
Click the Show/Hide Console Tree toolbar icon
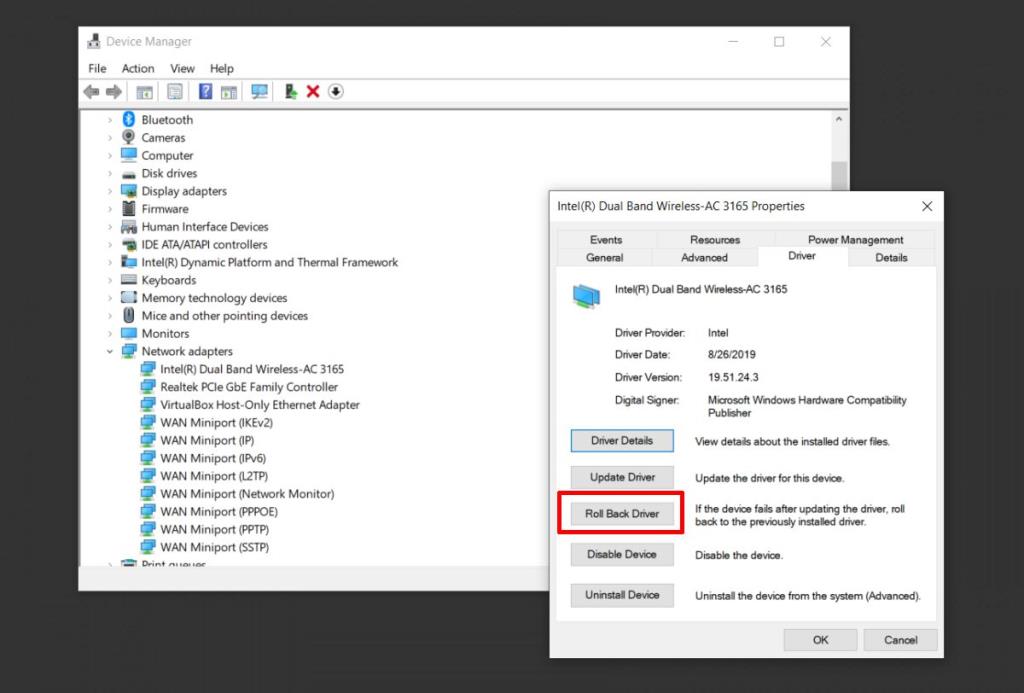click(143, 91)
